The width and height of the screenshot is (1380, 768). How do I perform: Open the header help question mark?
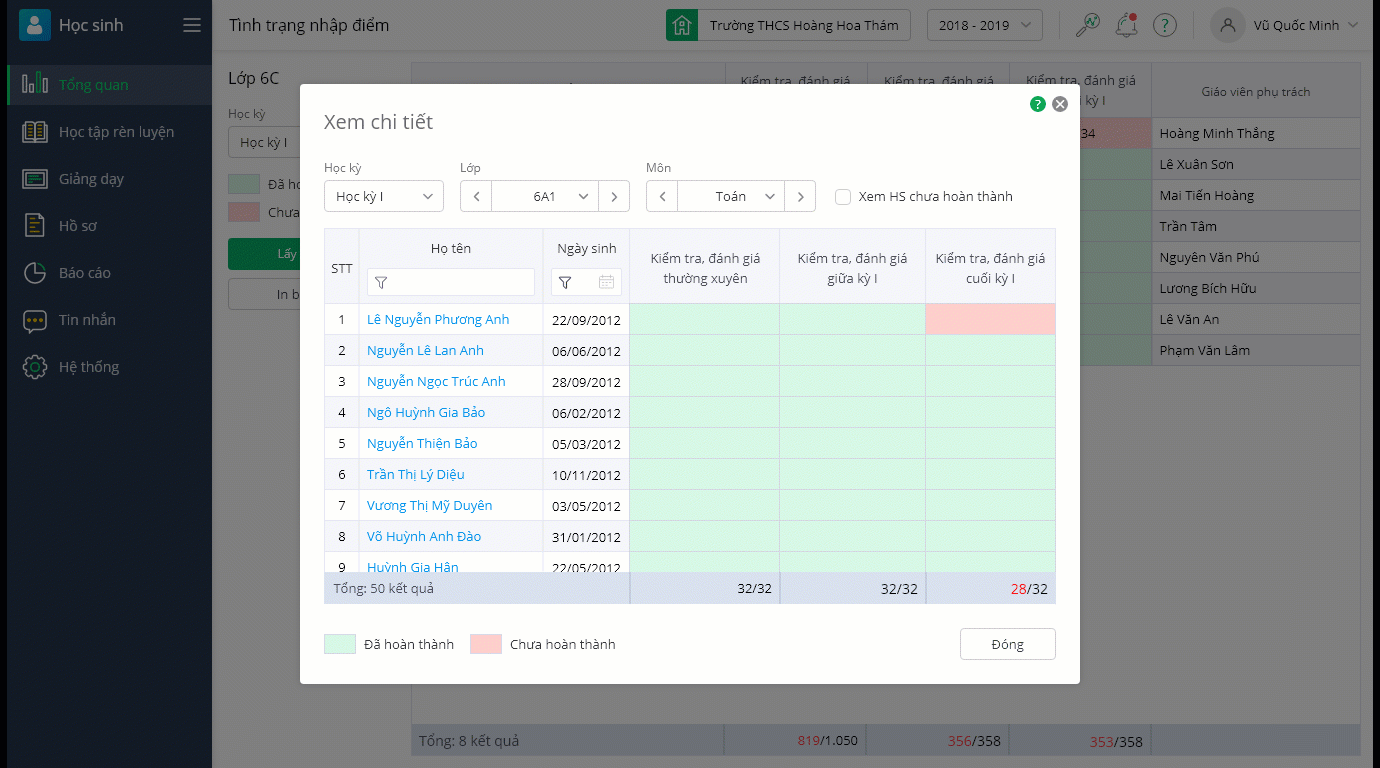(x=1164, y=25)
